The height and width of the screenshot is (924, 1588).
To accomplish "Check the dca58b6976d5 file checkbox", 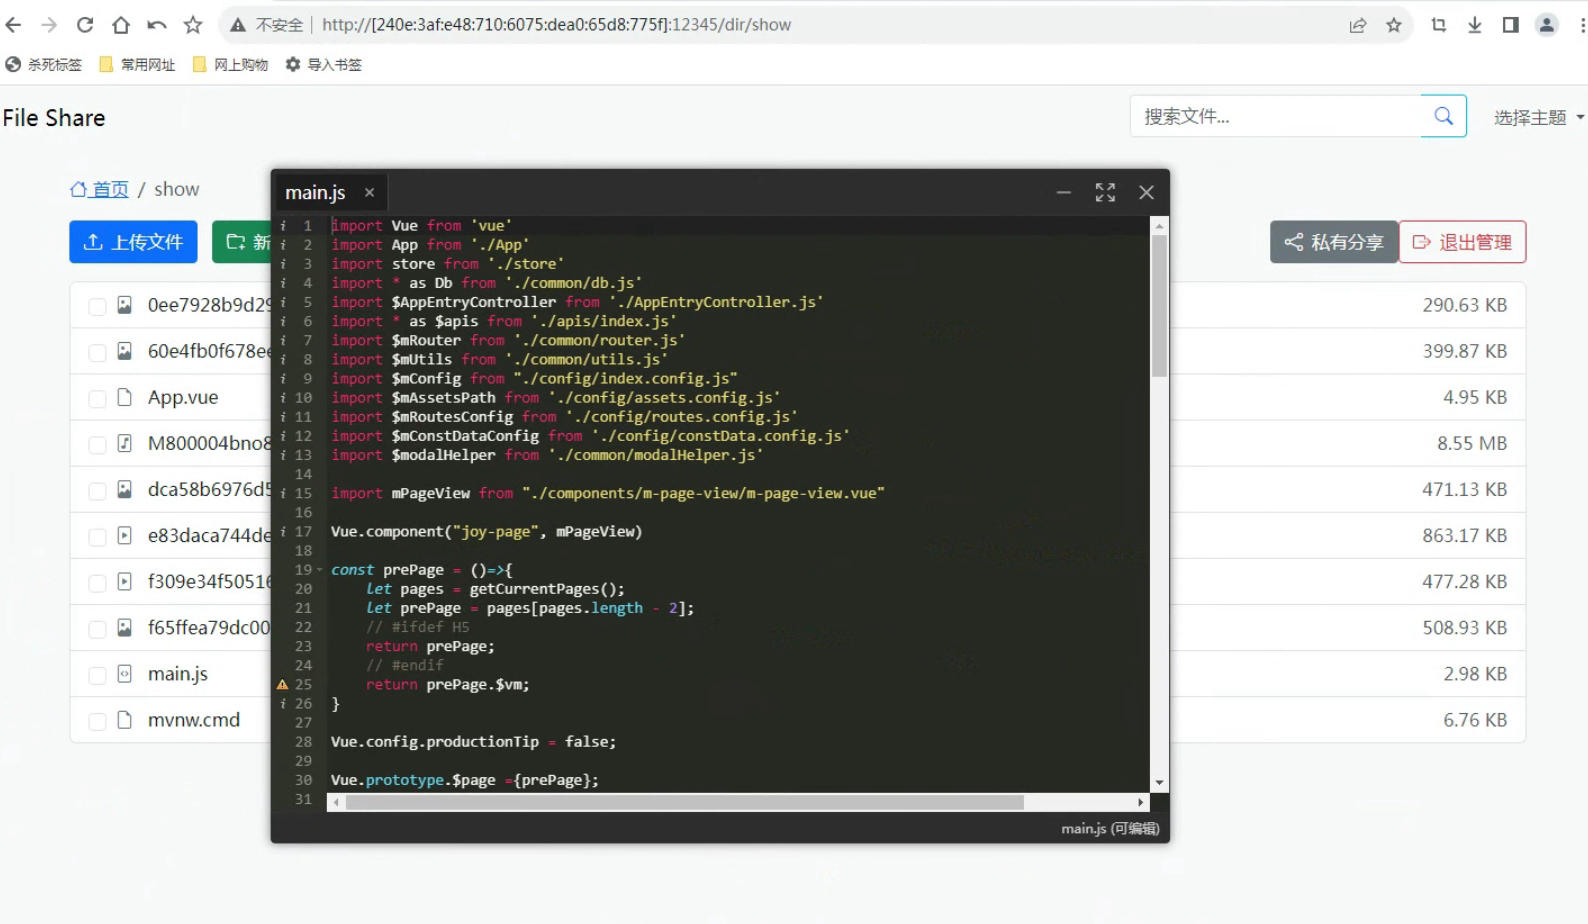I will coord(97,491).
